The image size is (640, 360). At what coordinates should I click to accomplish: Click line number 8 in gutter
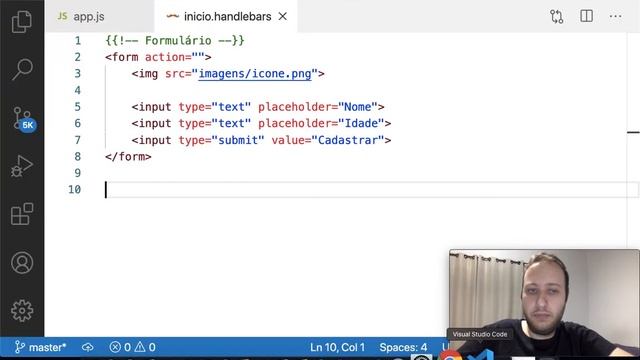78,157
